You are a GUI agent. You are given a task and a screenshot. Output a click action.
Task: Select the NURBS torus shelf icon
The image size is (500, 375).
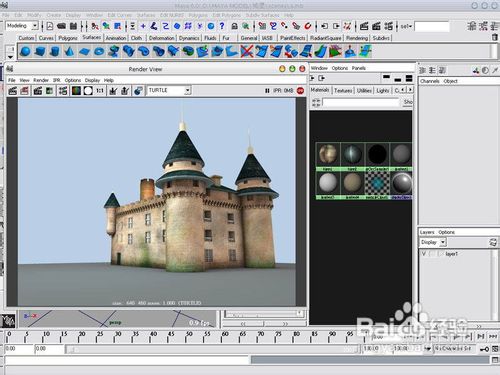pos(99,52)
